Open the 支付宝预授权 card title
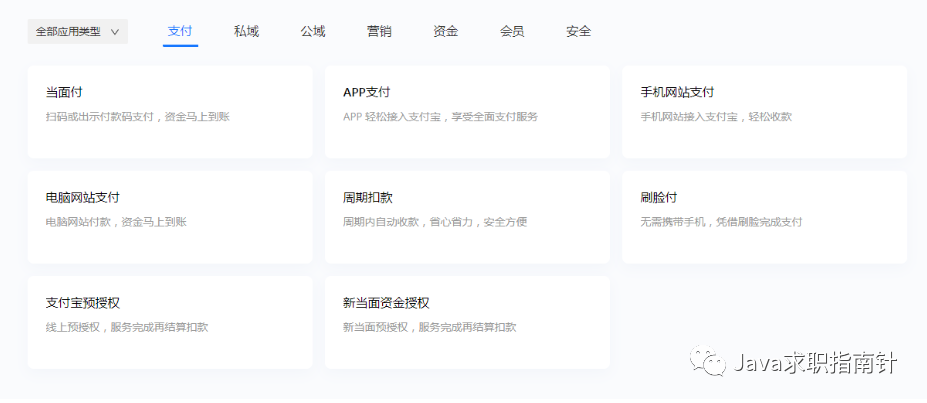The width and height of the screenshot is (927, 403). (x=83, y=303)
